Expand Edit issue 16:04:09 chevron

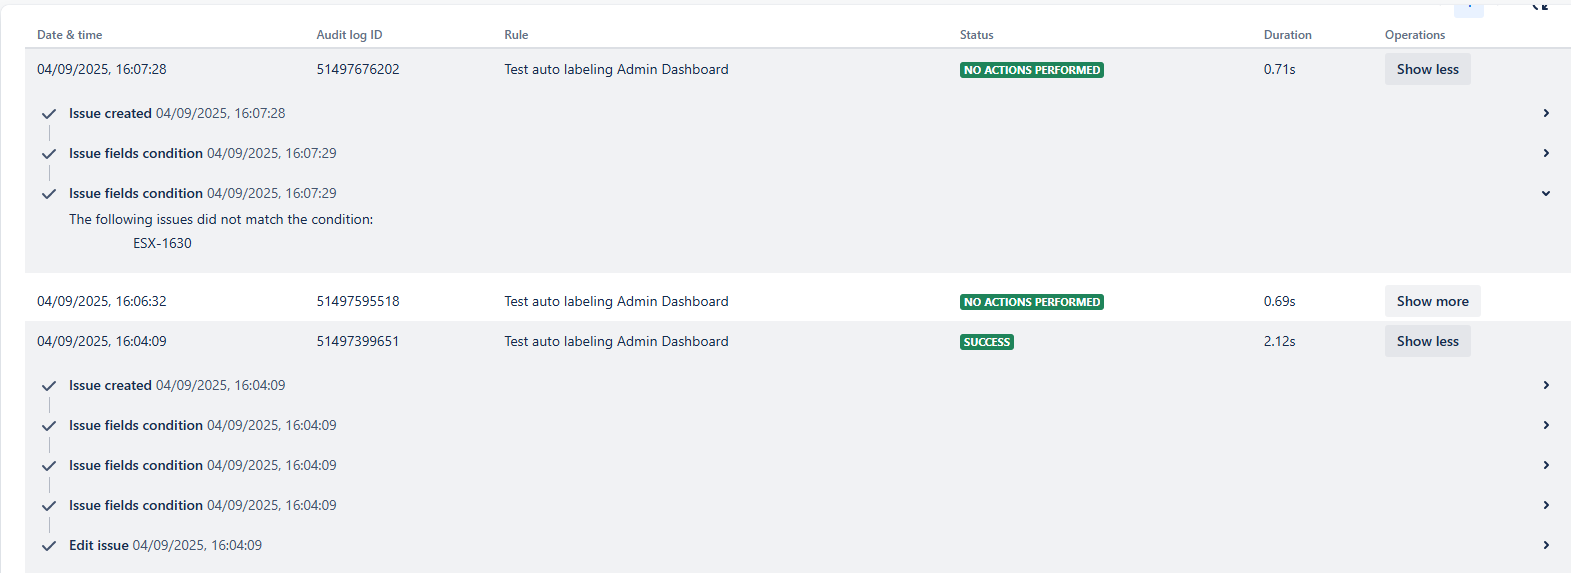(1546, 545)
